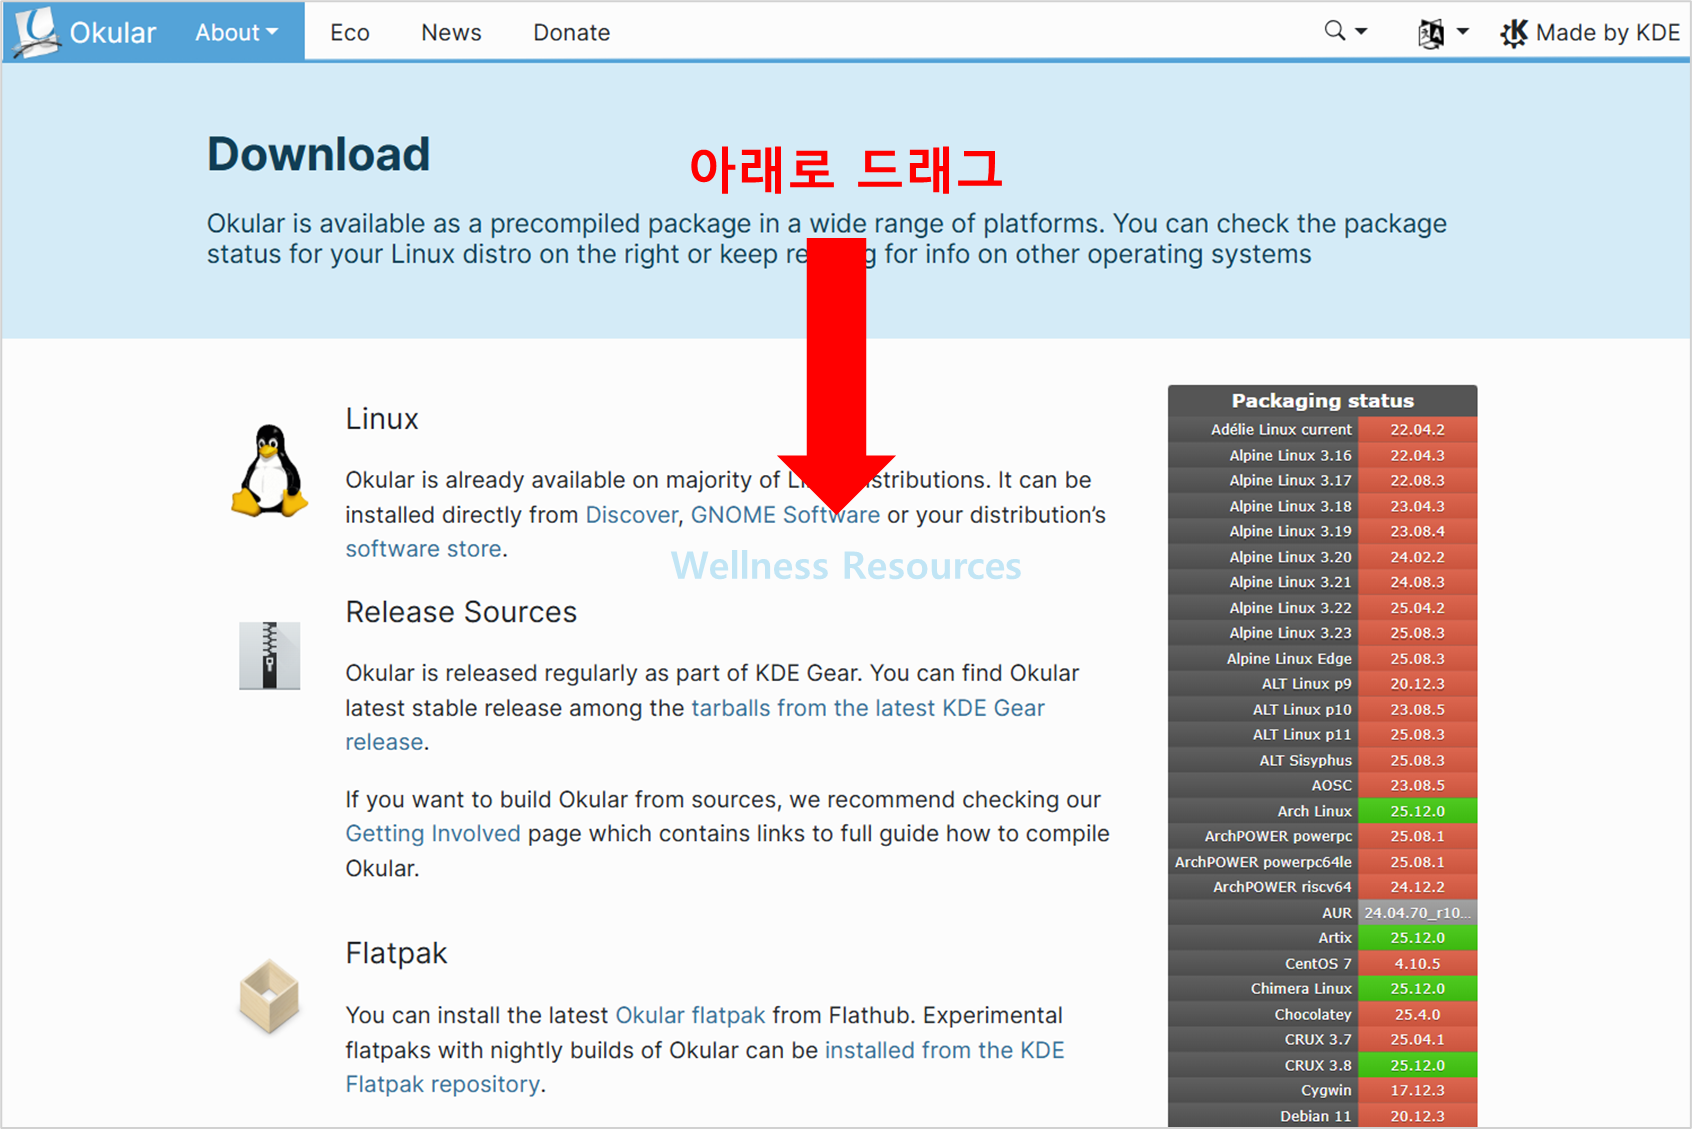
Task: Click the Download page heading
Action: click(x=319, y=154)
